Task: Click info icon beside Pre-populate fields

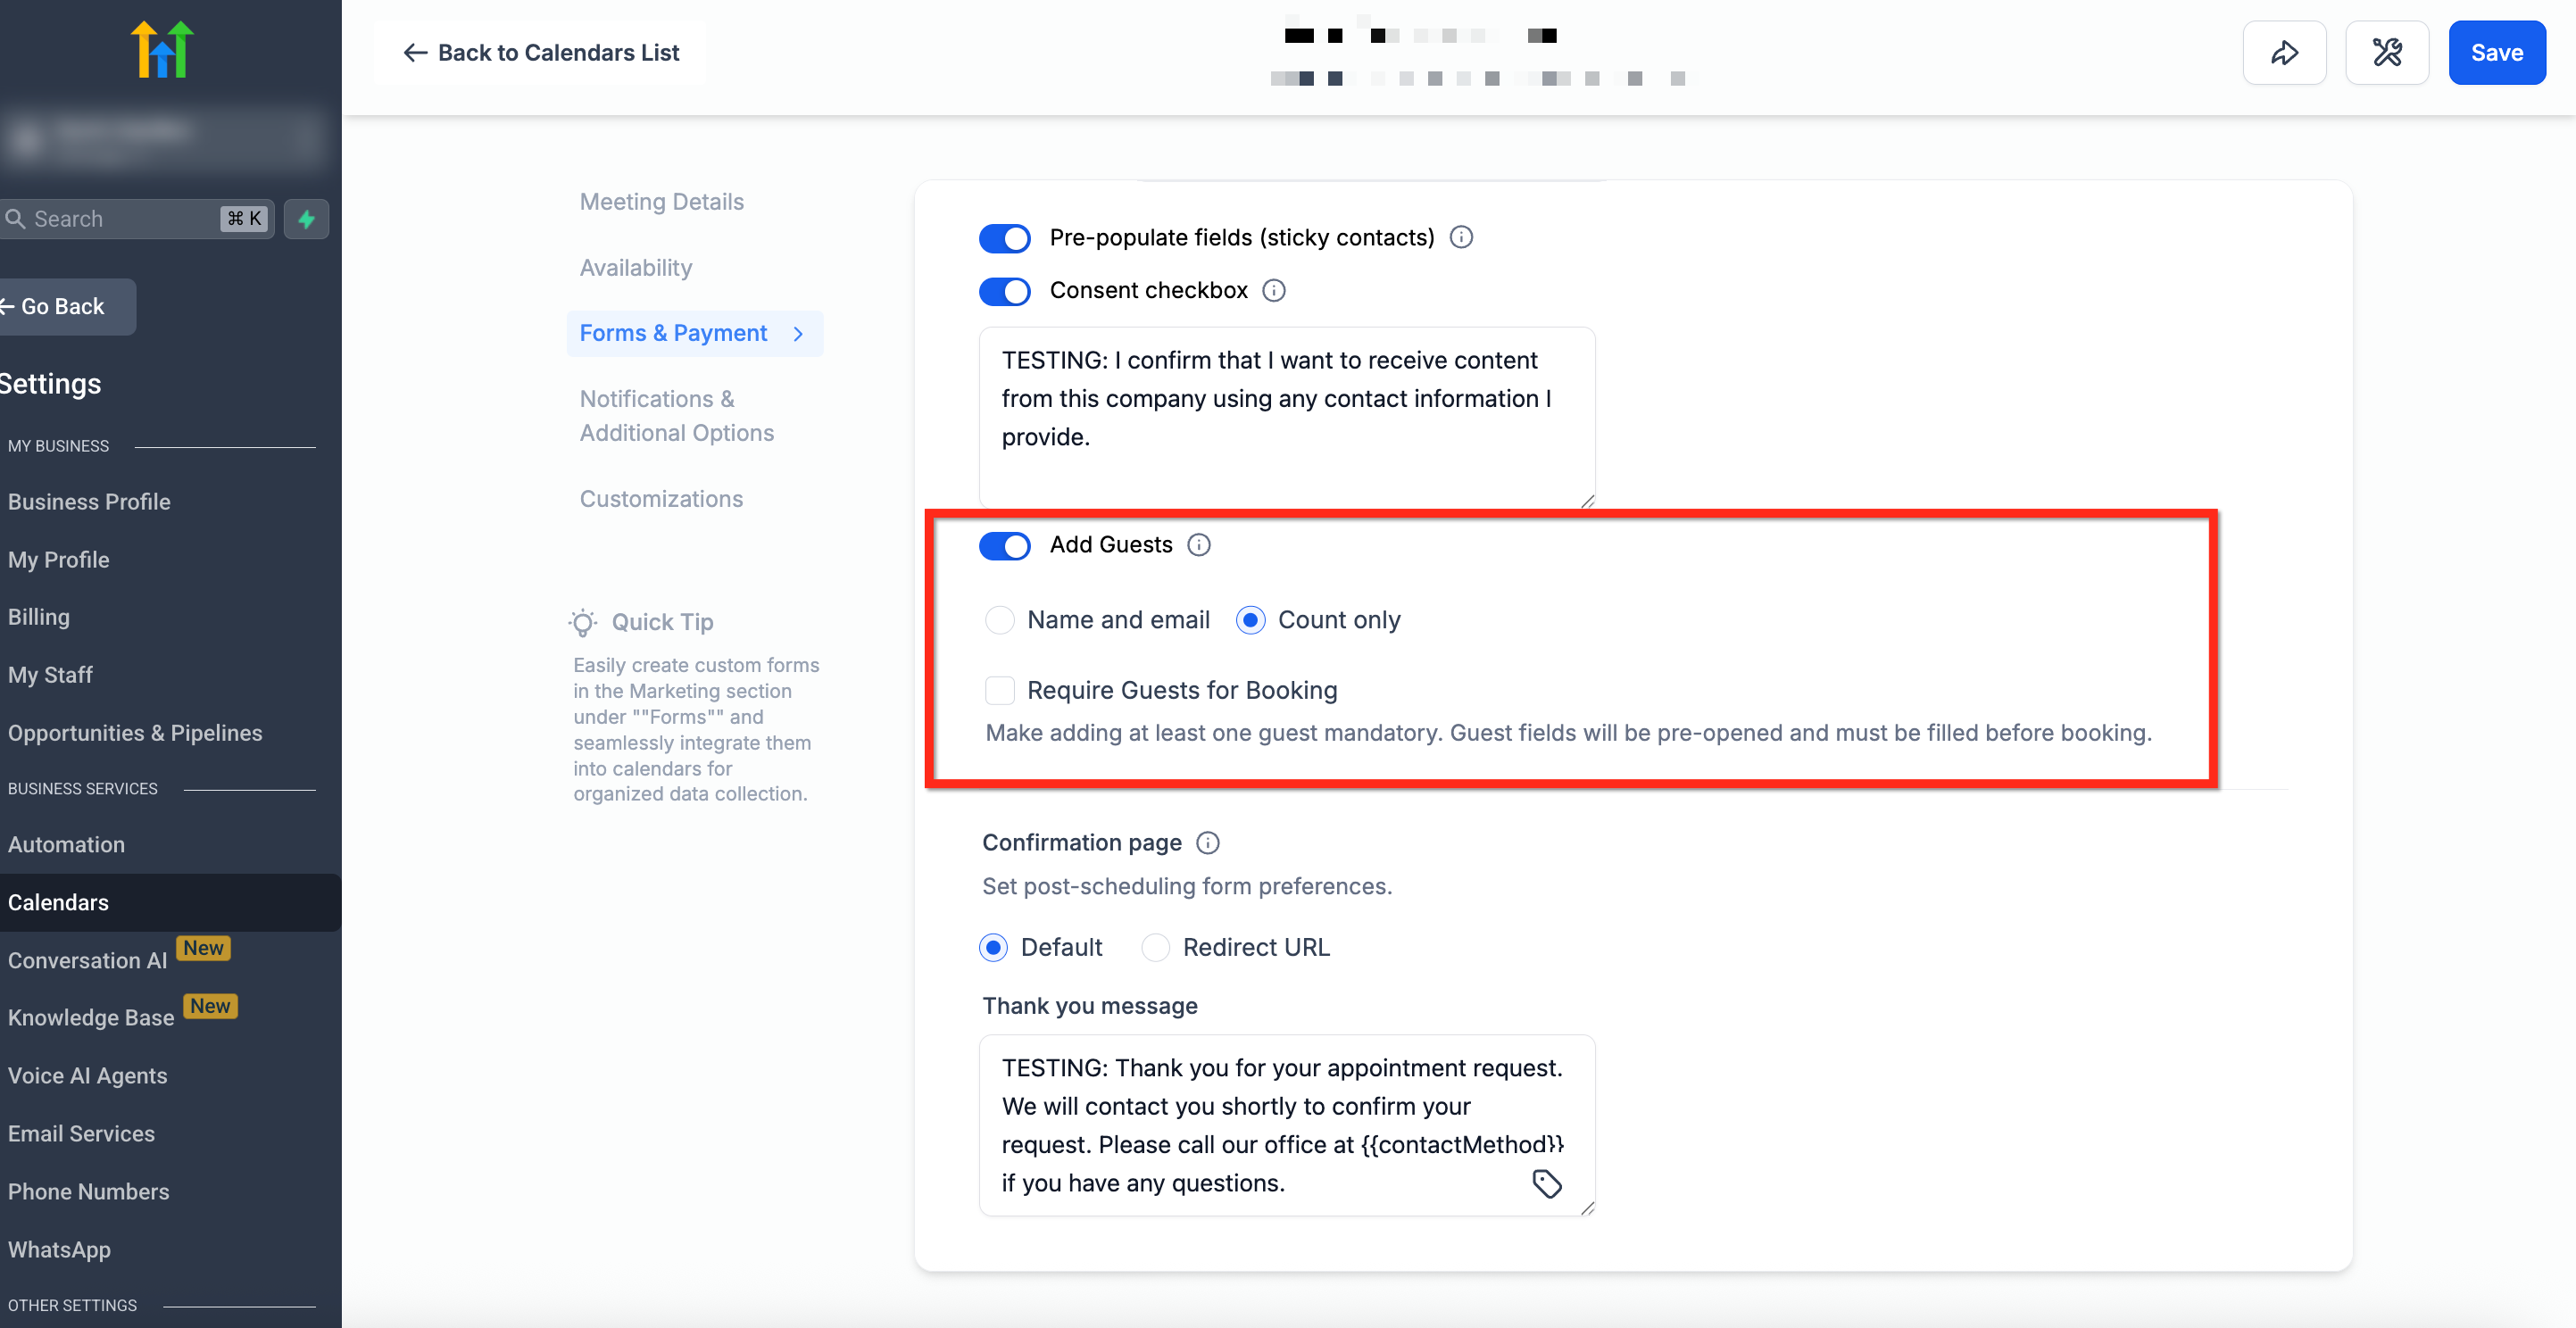Action: [x=1460, y=238]
